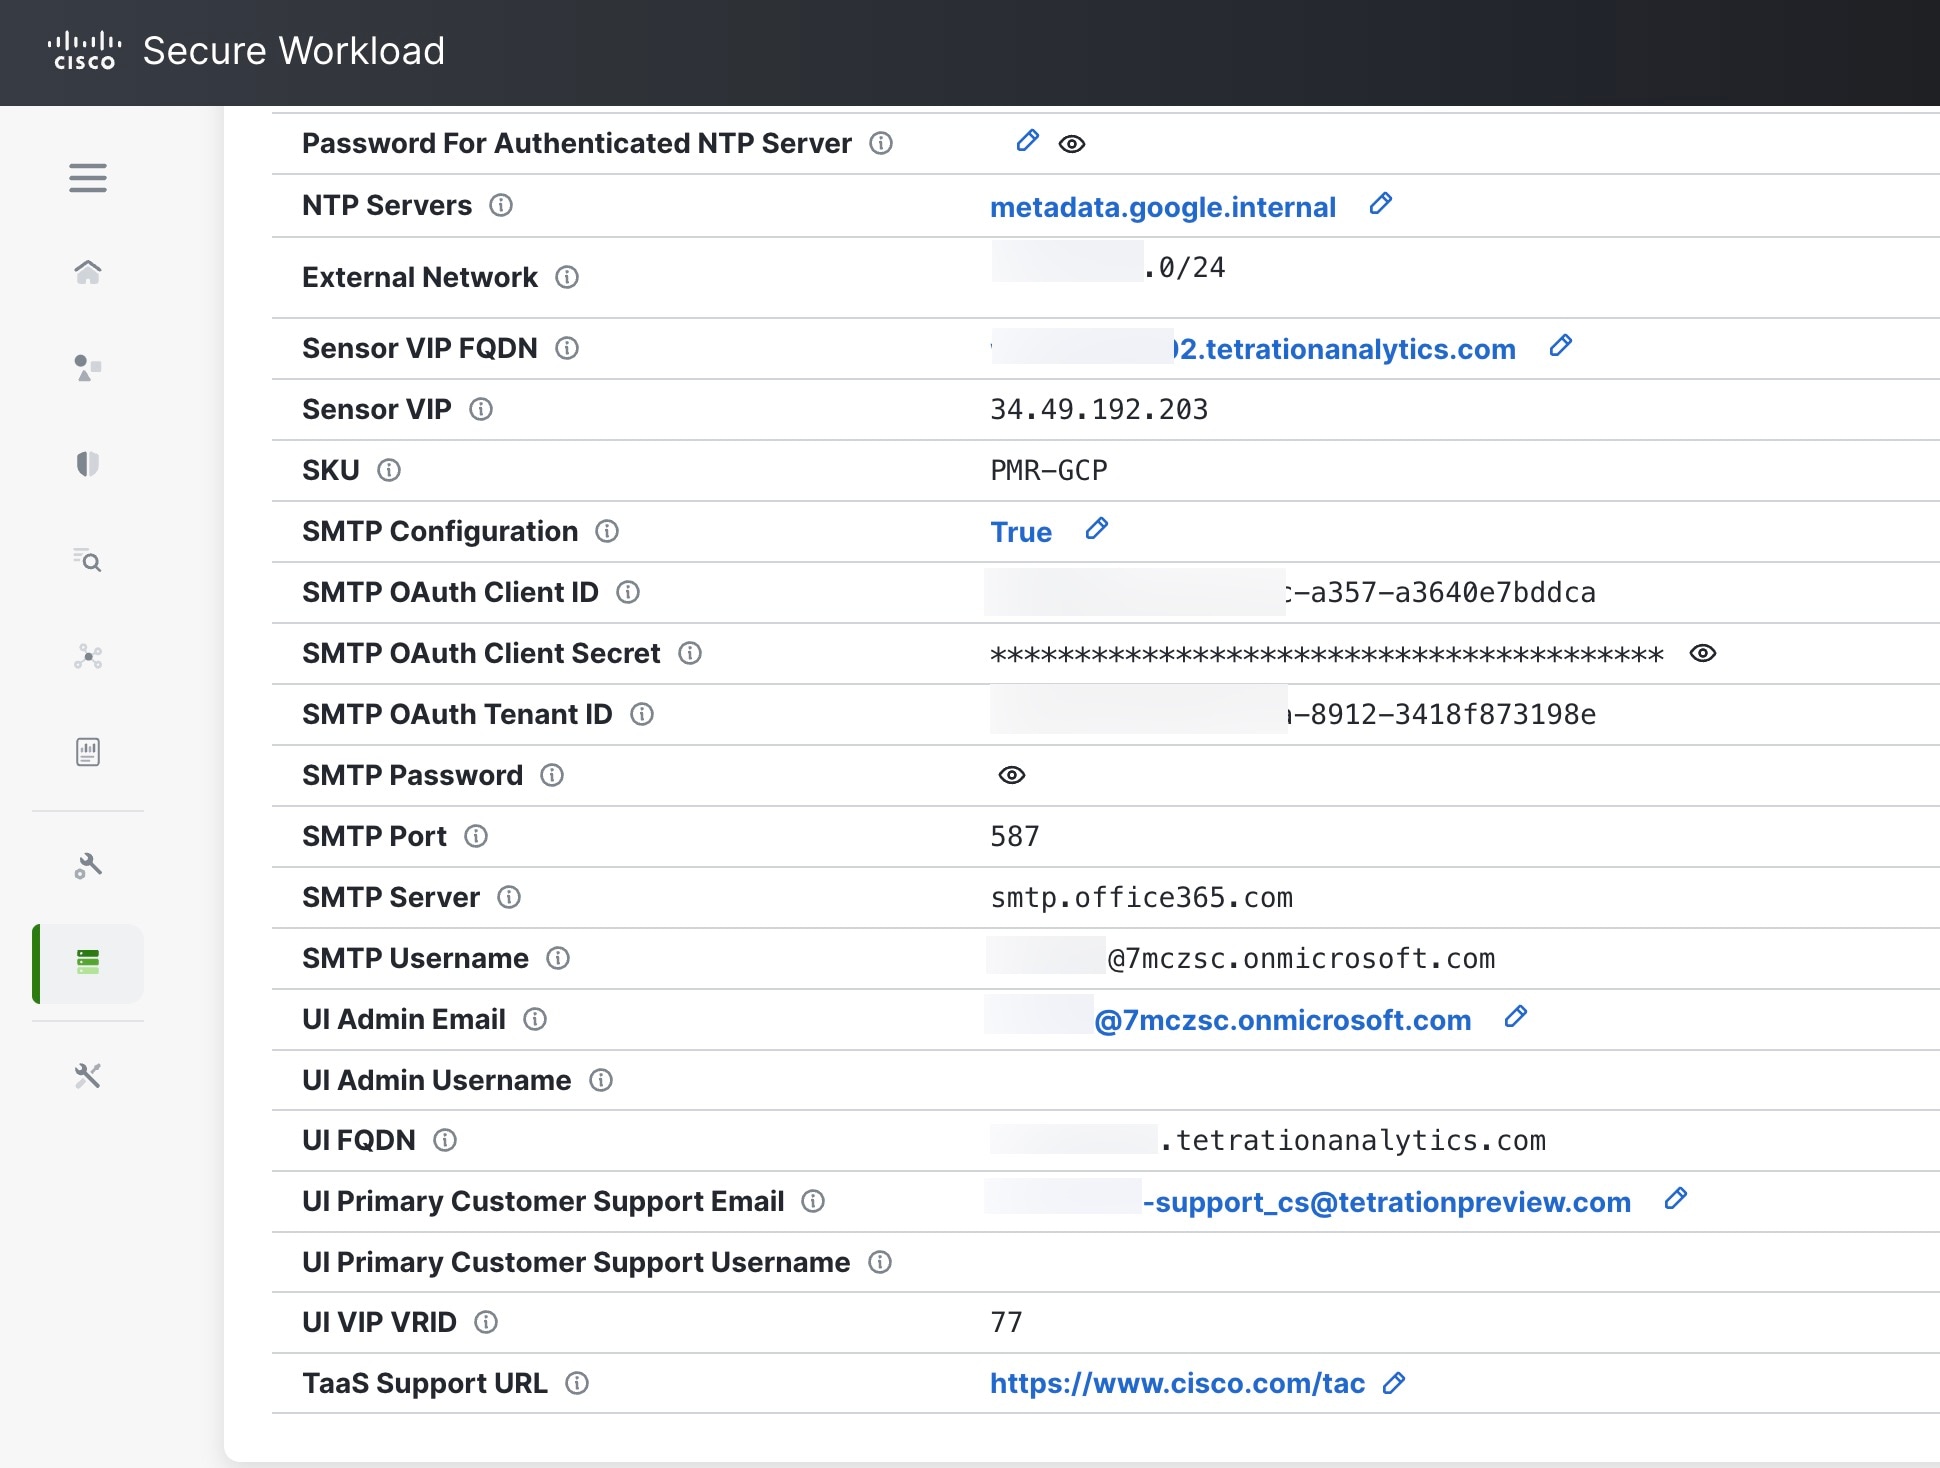Viewport: 1940px width, 1468px height.
Task: Click the home overview sidebar icon
Action: (88, 272)
